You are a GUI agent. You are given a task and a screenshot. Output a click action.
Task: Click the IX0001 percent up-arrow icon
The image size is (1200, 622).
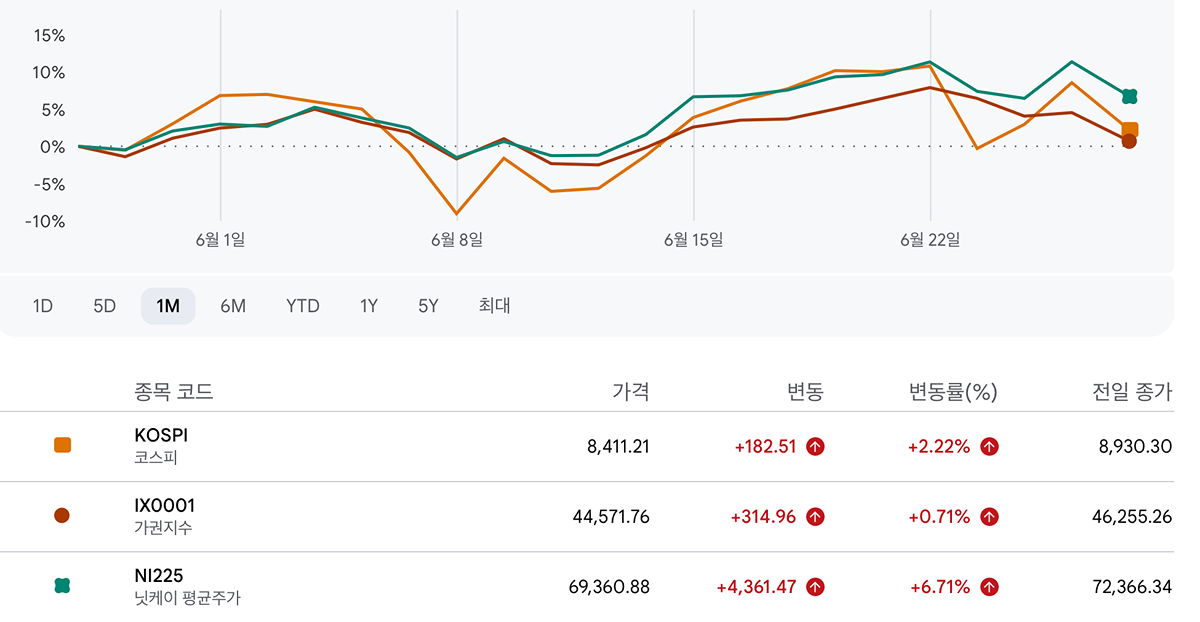[989, 517]
